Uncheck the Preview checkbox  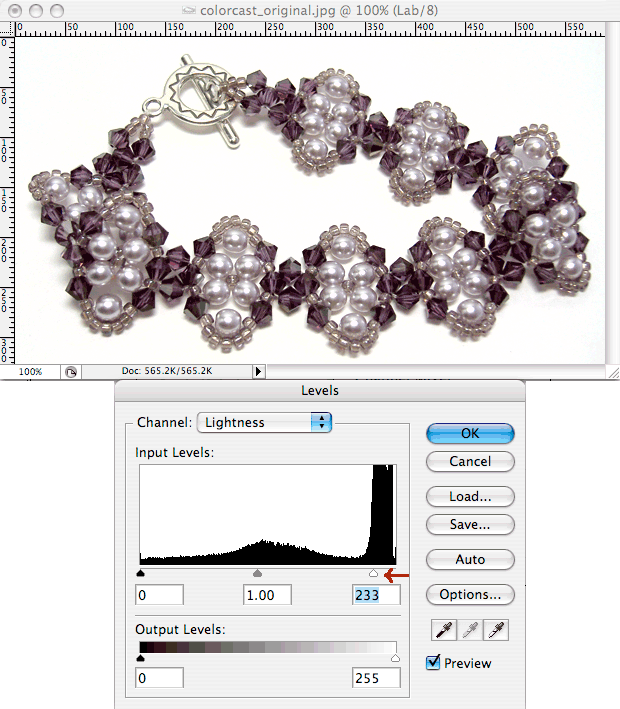[433, 662]
